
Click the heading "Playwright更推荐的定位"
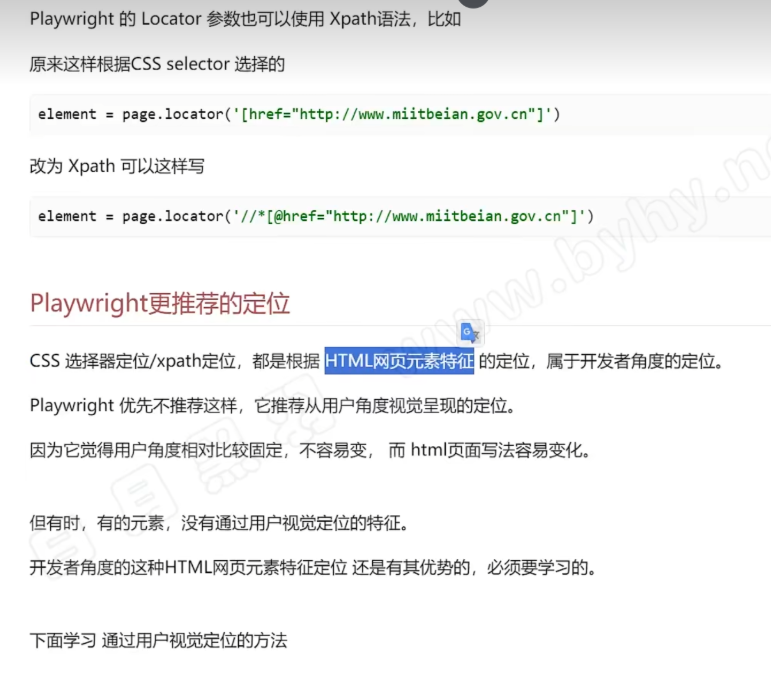[x=160, y=303]
